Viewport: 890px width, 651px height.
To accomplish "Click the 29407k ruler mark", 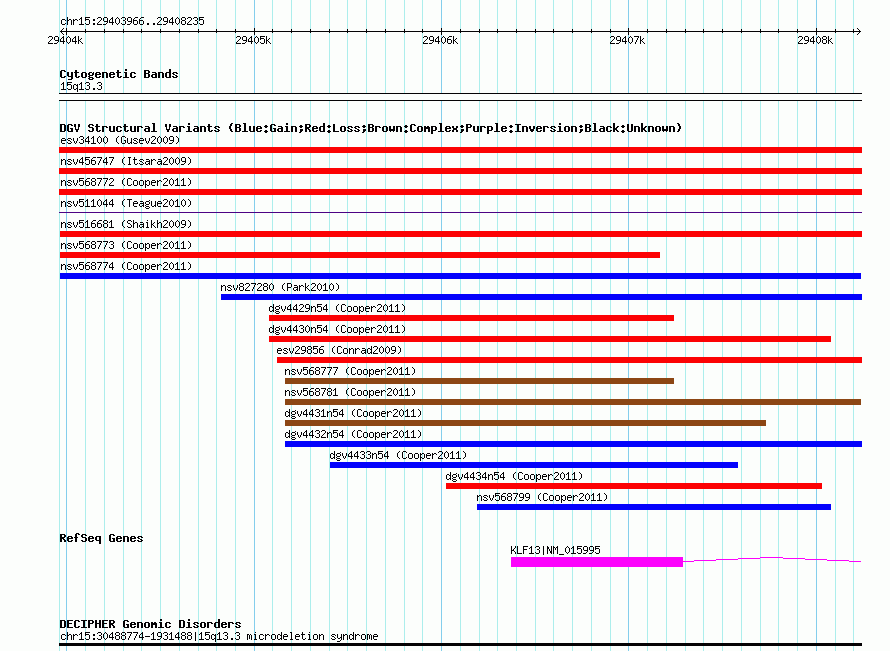I will [x=628, y=40].
